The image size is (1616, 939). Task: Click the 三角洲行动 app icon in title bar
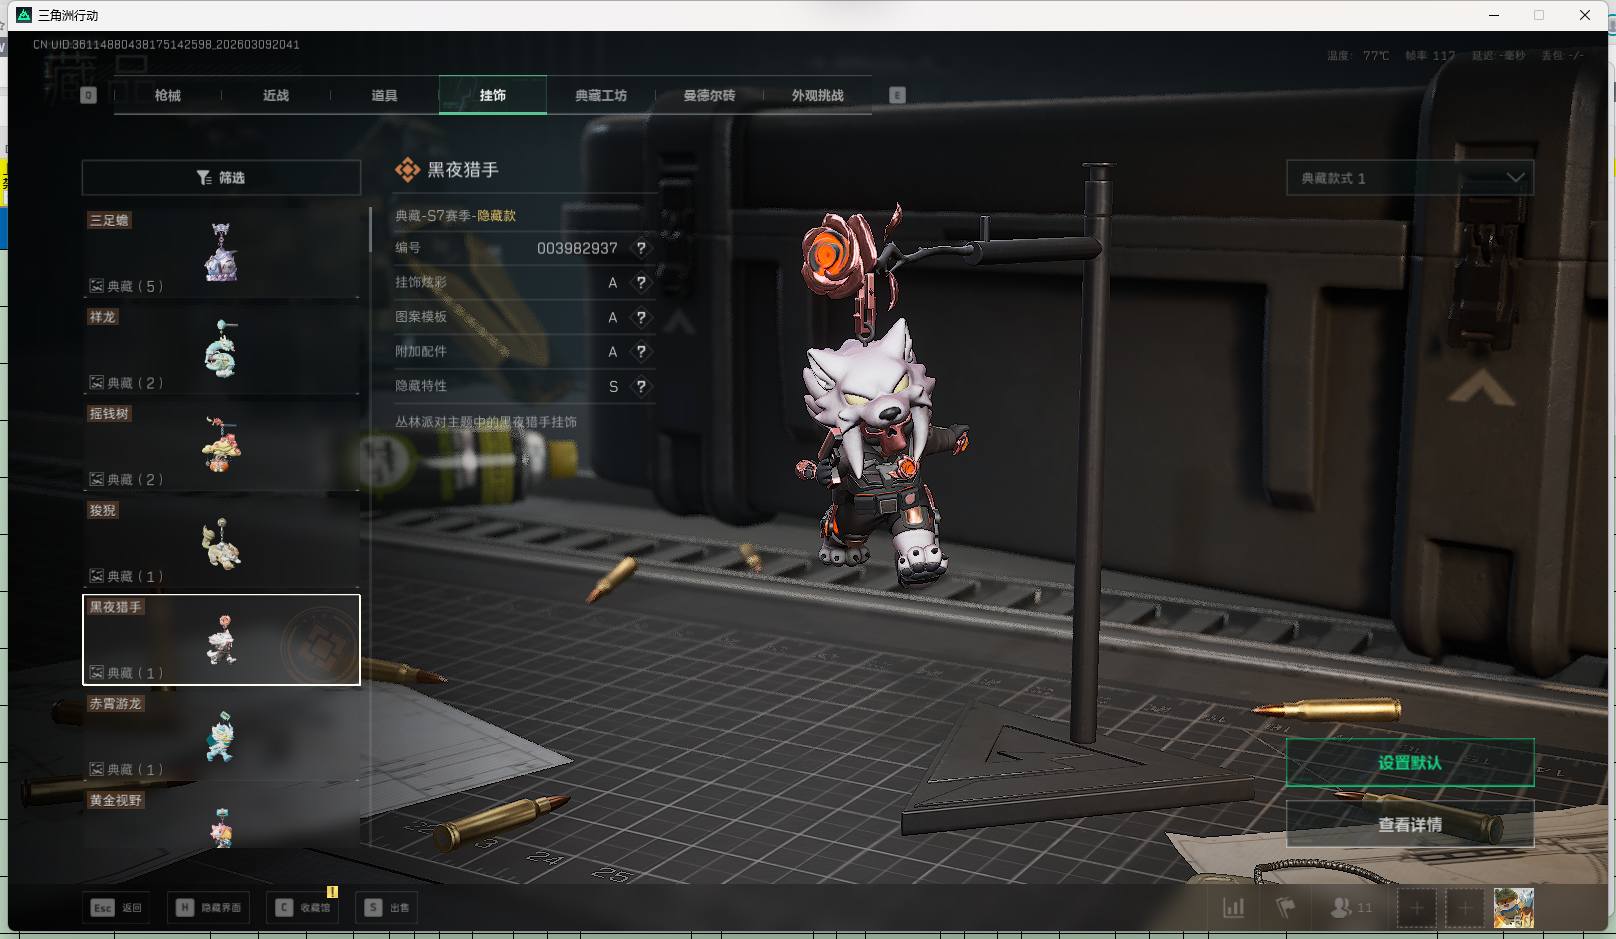[x=24, y=15]
